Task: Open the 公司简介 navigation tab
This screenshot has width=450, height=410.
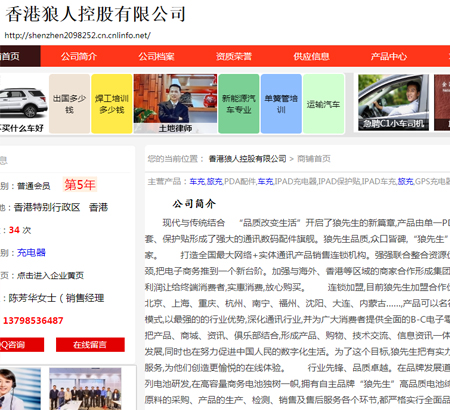Action: pyautogui.click(x=79, y=56)
